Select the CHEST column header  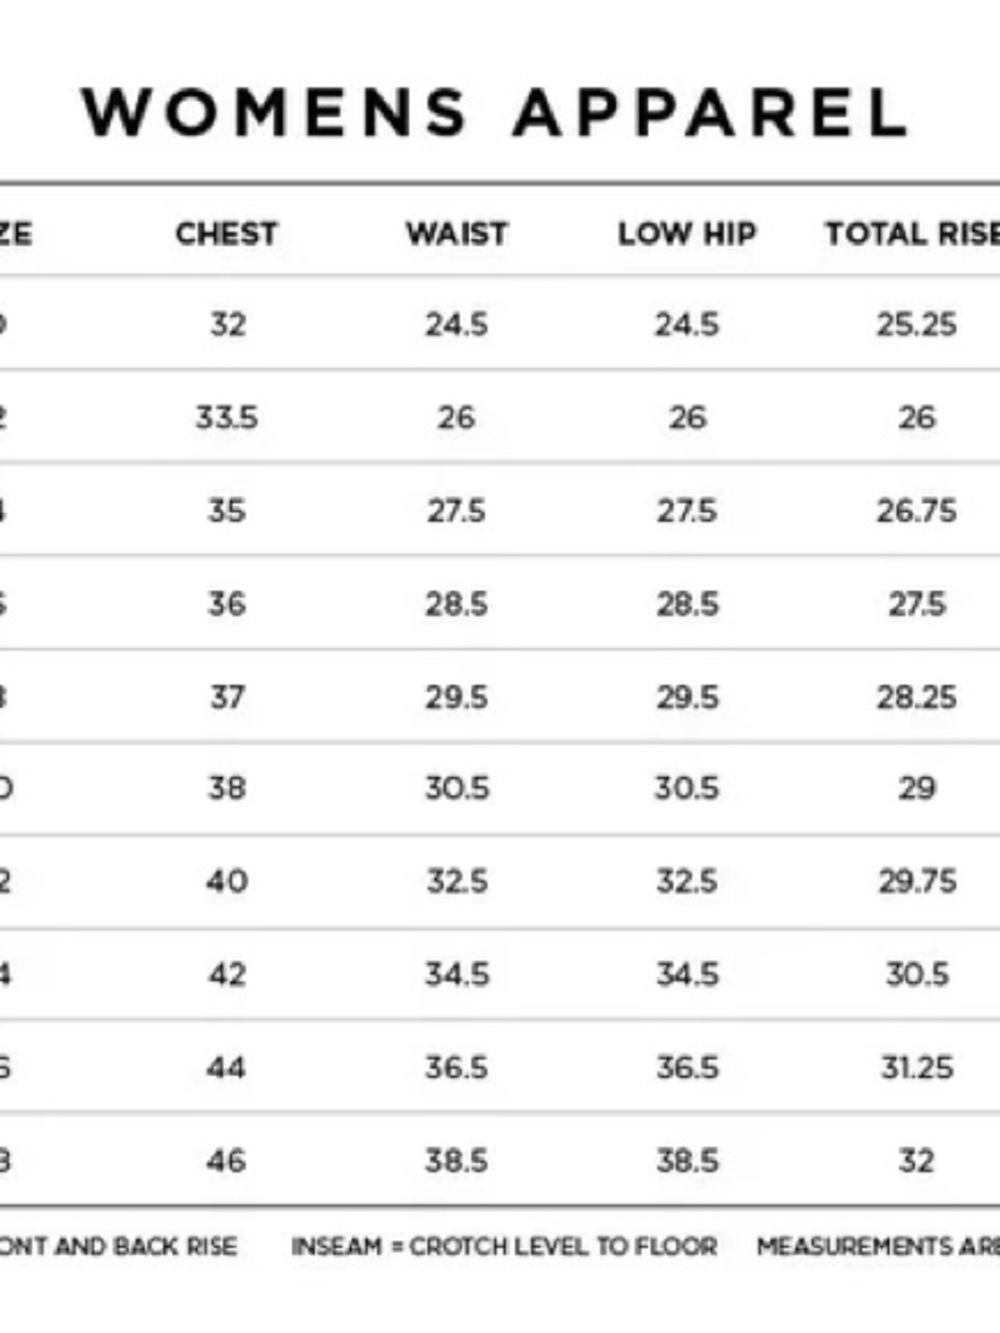[227, 233]
